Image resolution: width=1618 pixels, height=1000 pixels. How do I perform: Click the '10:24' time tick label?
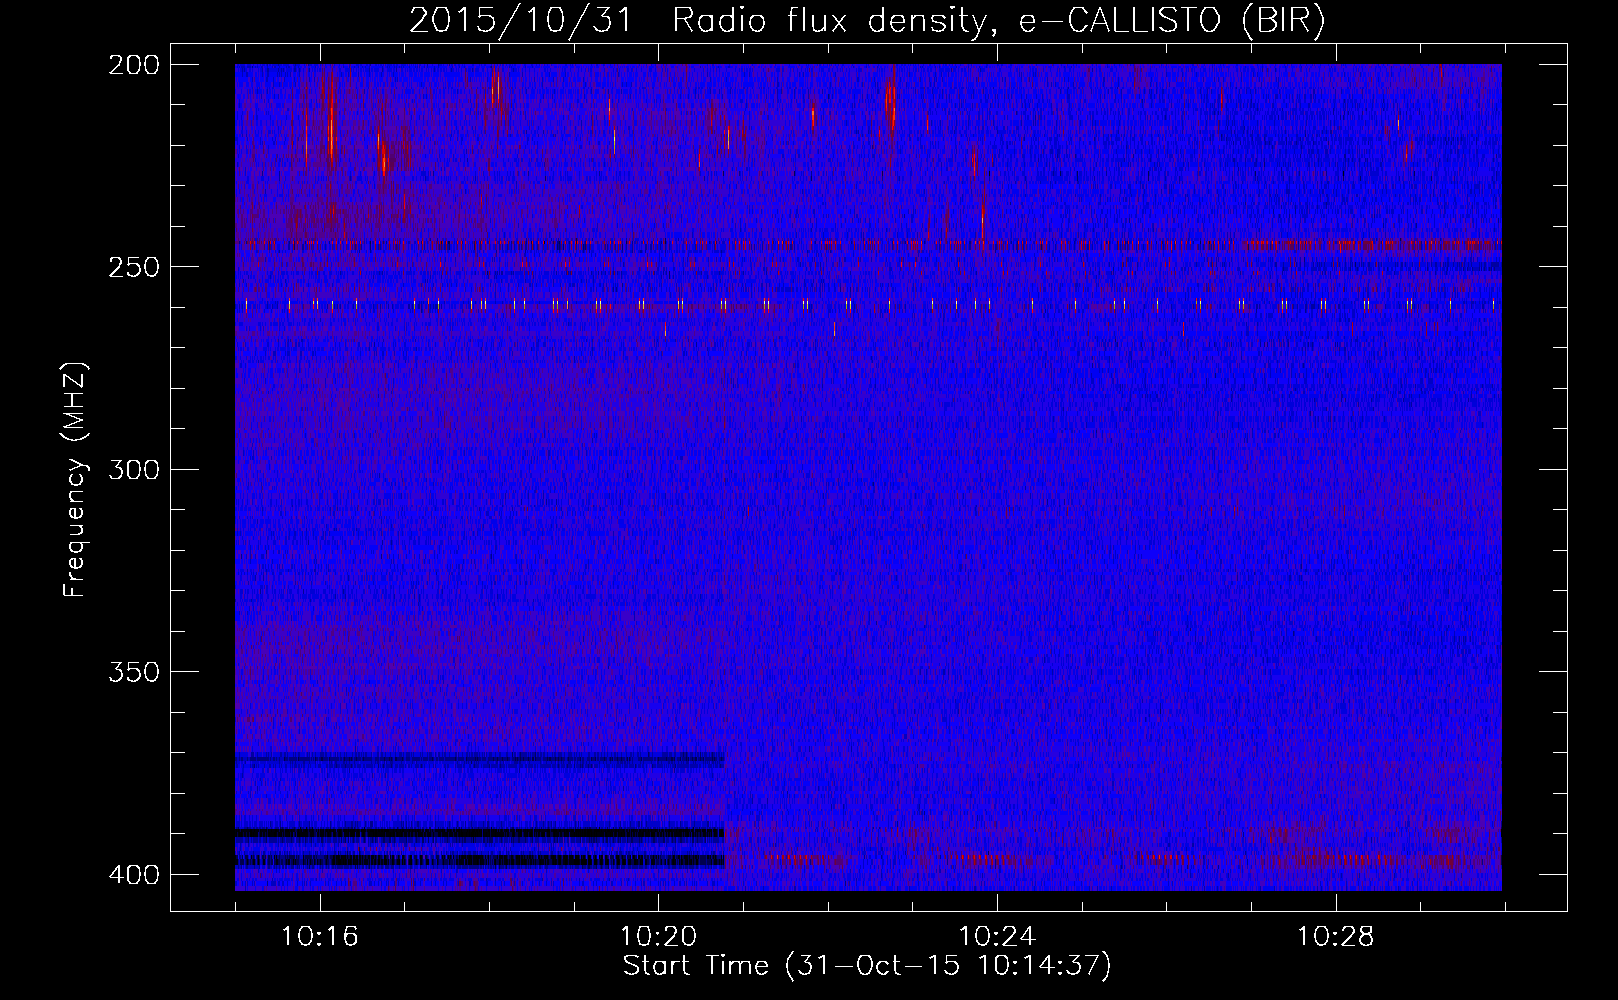[x=997, y=937]
